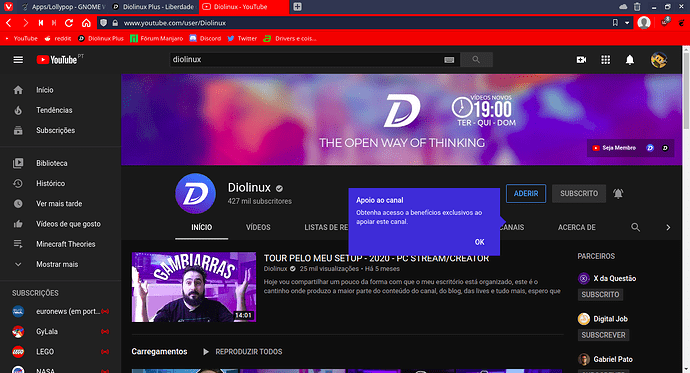
Task: Go forward in browser history
Action: pyautogui.click(x=25, y=23)
